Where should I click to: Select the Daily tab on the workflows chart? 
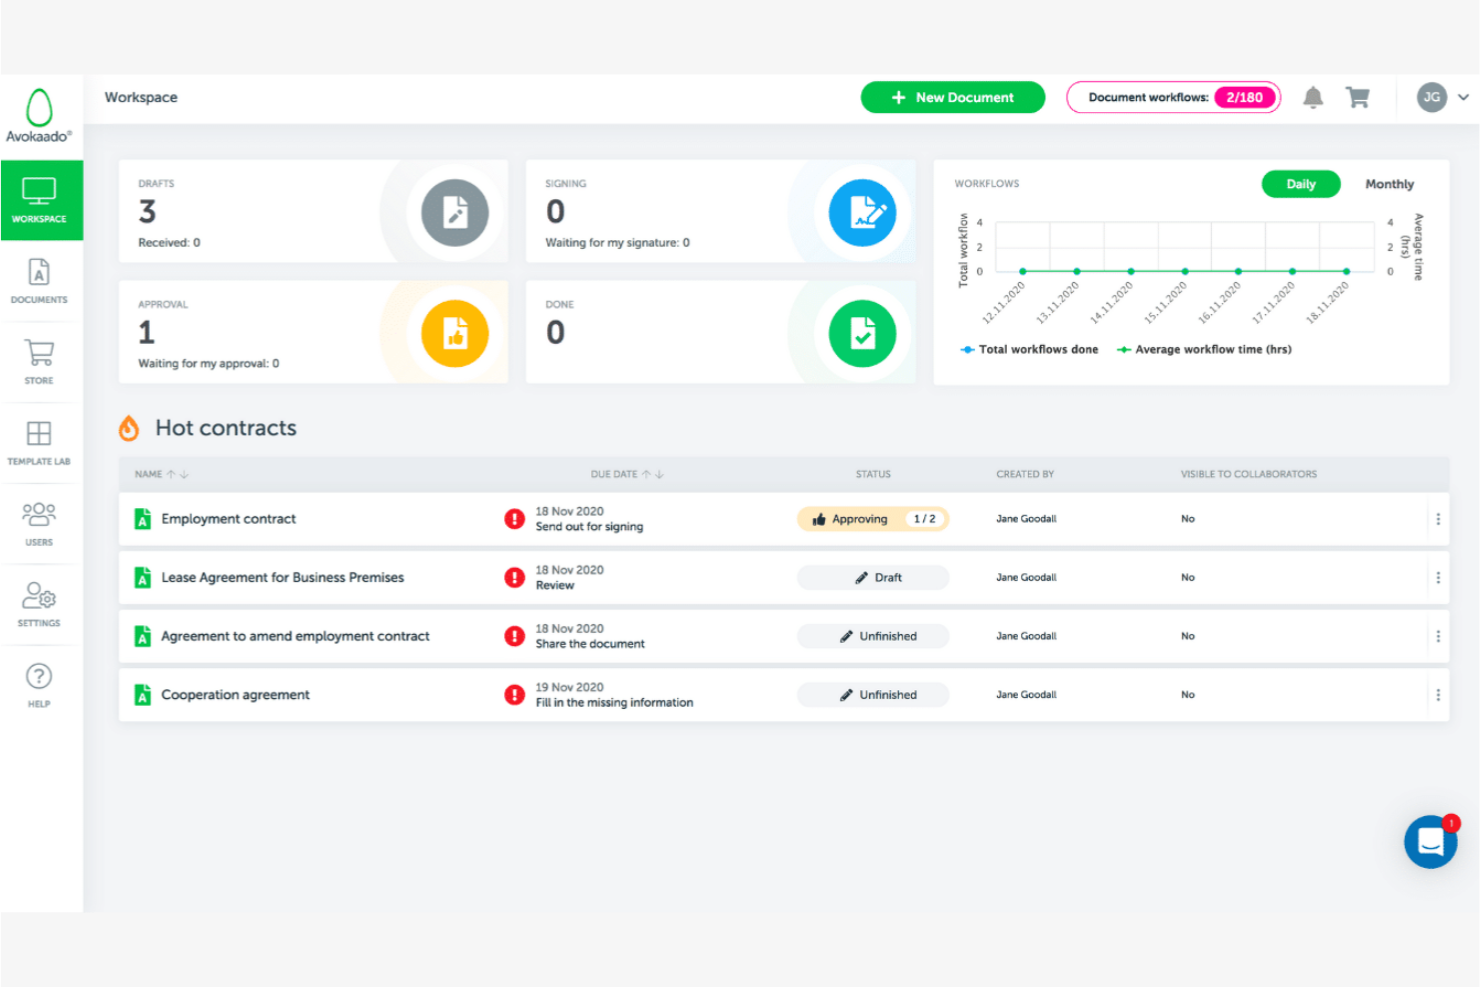1300,184
